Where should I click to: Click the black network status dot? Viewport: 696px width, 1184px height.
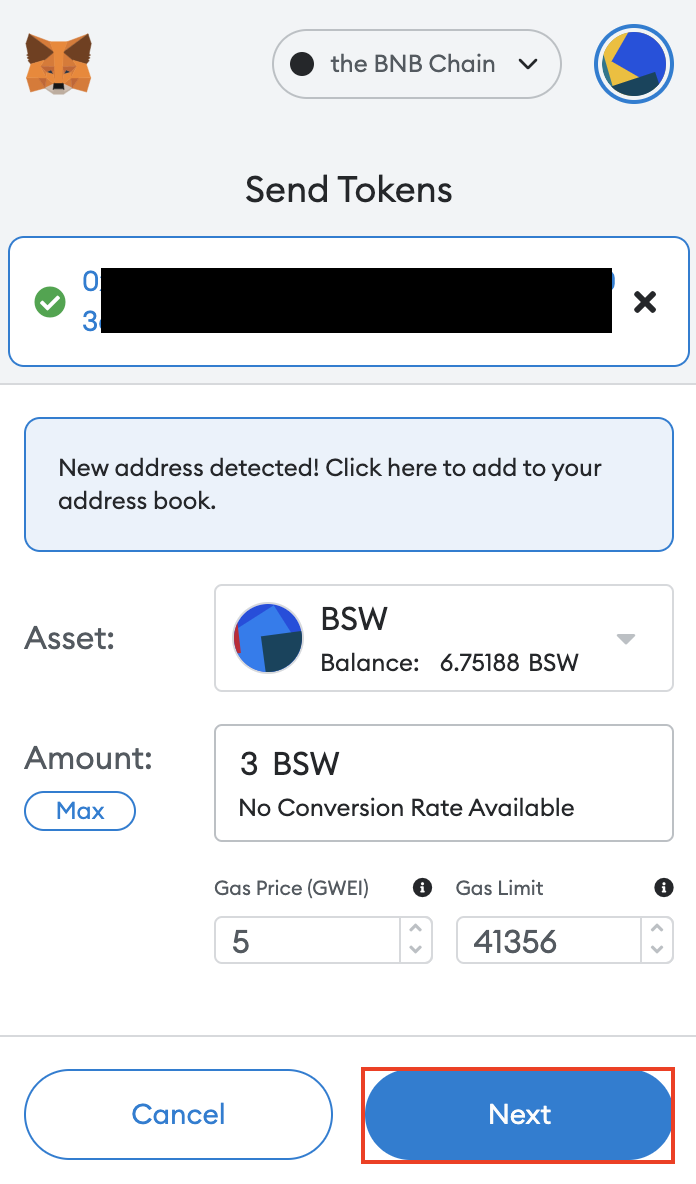pos(302,64)
